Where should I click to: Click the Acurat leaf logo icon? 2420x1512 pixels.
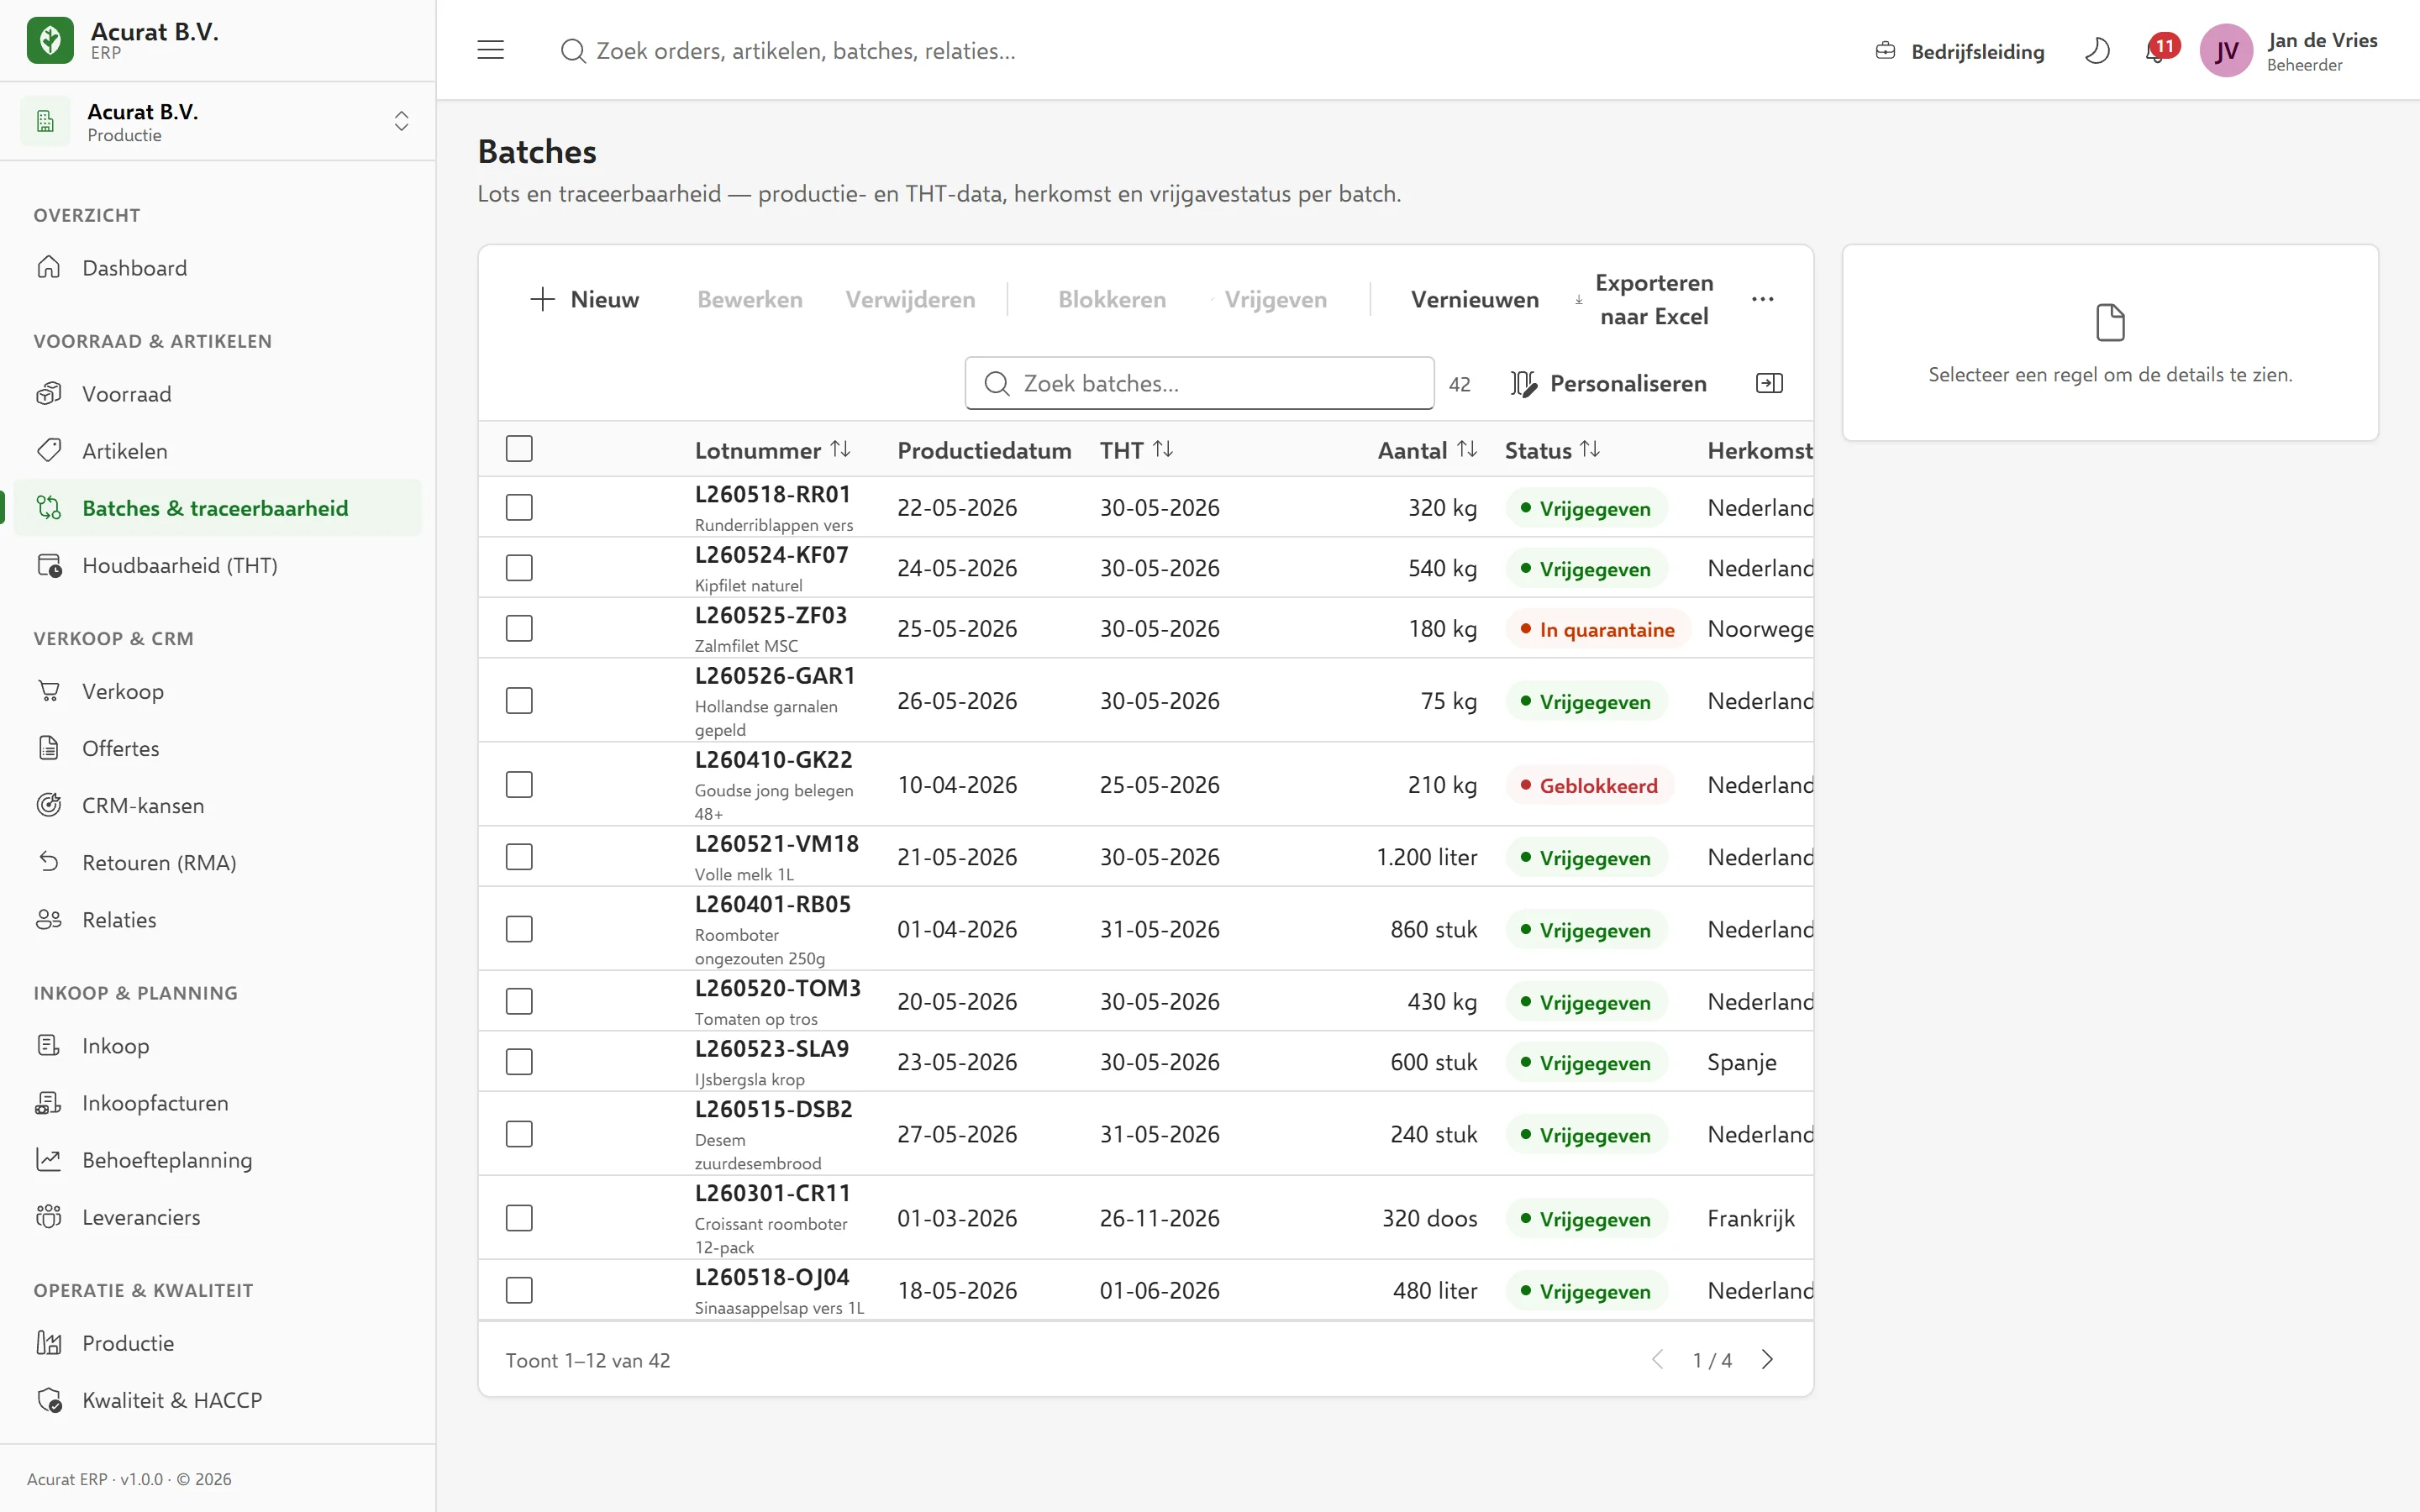pyautogui.click(x=50, y=40)
